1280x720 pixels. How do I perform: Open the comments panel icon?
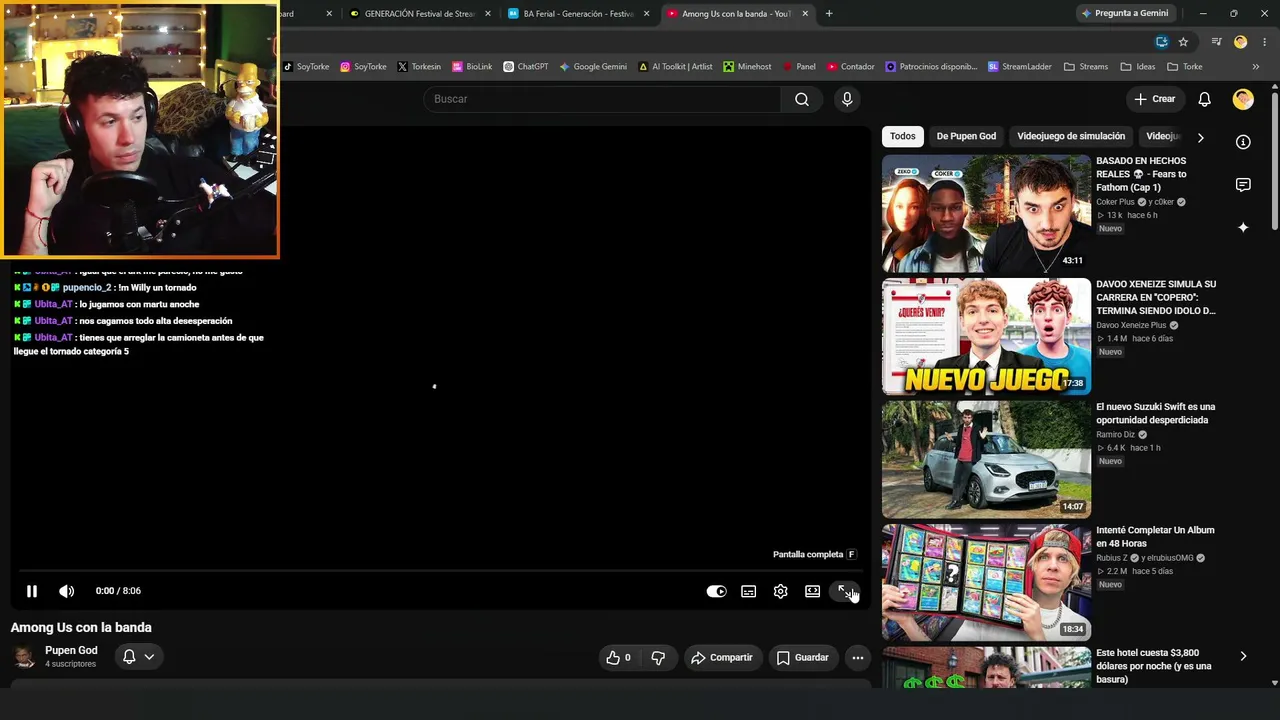coord(1243,185)
